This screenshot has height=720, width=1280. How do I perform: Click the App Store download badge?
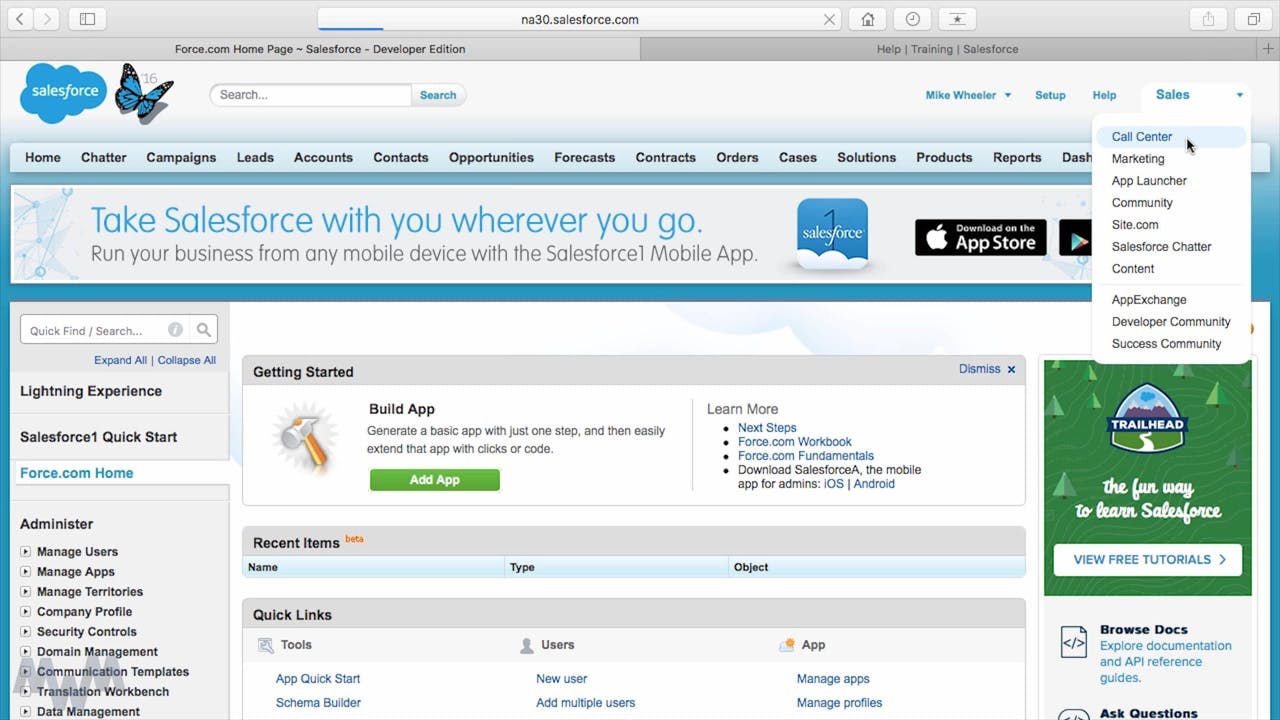(980, 238)
